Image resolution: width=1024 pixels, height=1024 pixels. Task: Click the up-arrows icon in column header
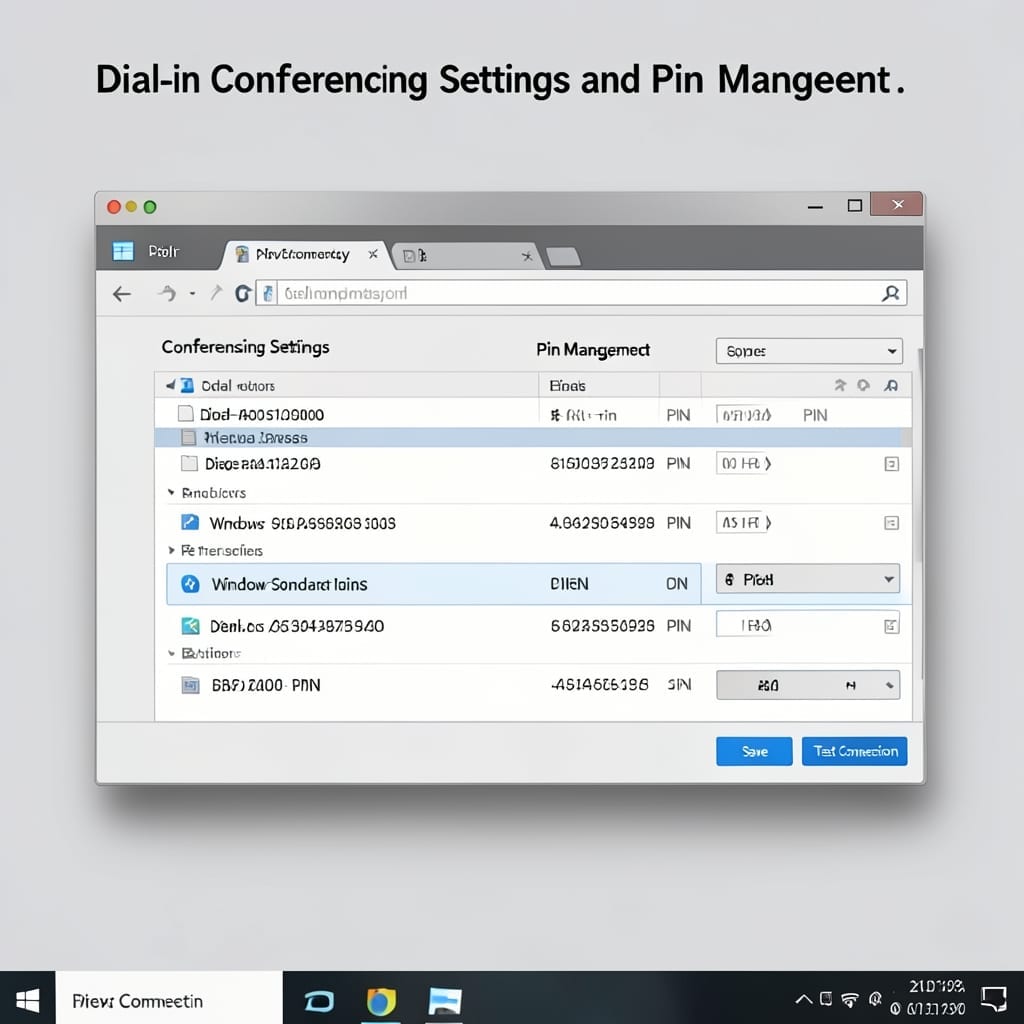coord(840,385)
